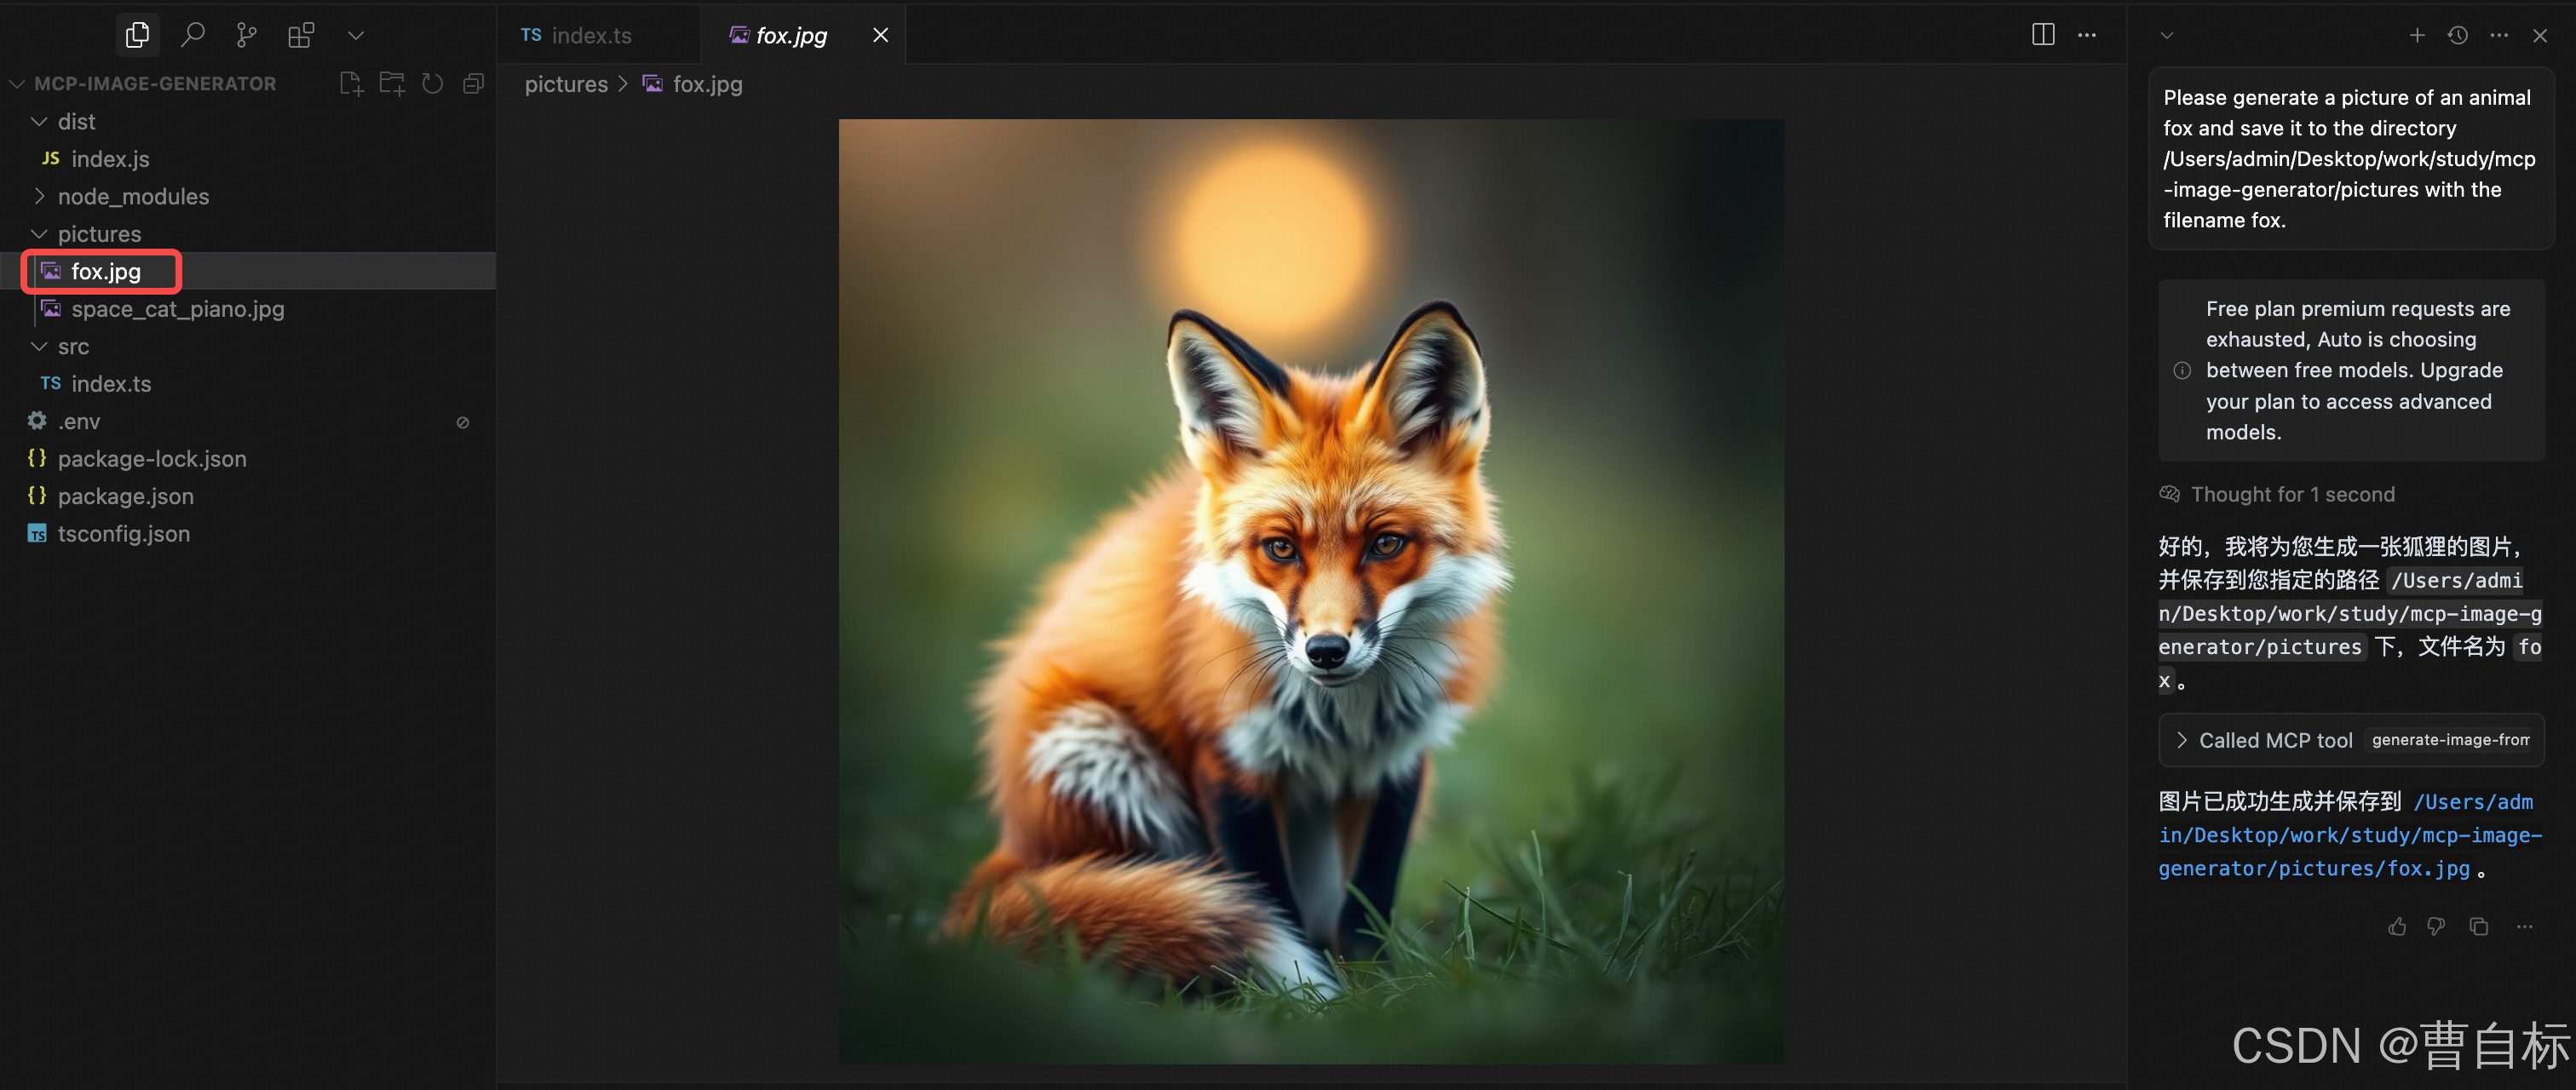Give thumbs up to the response
The height and width of the screenshot is (1090, 2576).
pyautogui.click(x=2396, y=926)
